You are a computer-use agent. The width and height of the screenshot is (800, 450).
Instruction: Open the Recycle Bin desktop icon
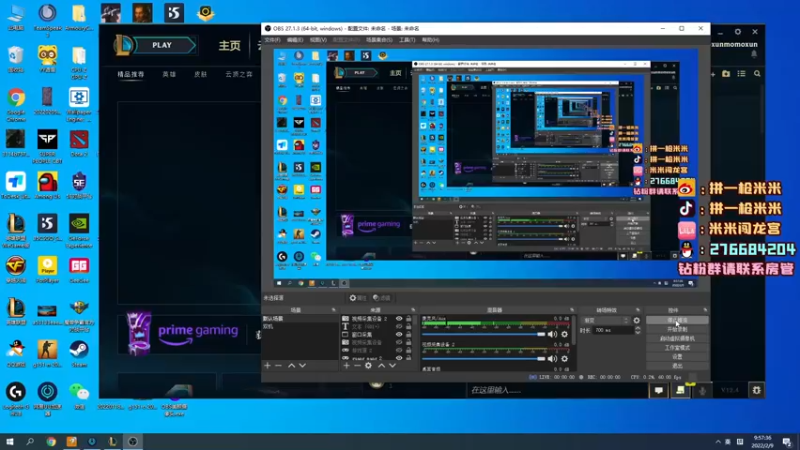(16, 59)
